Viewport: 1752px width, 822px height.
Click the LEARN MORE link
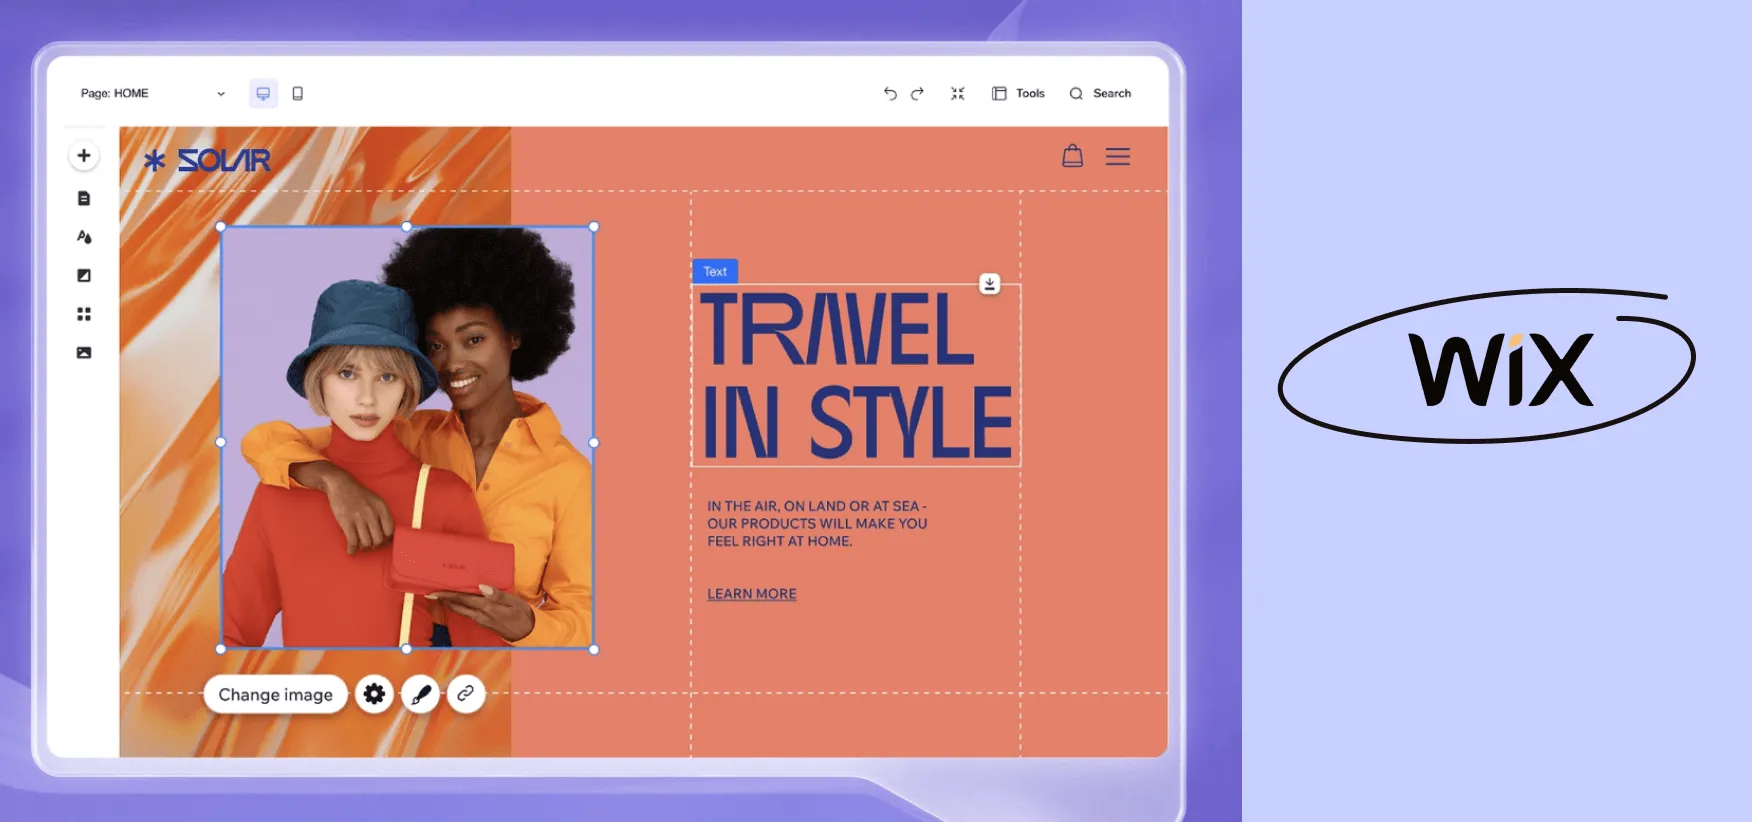point(752,594)
